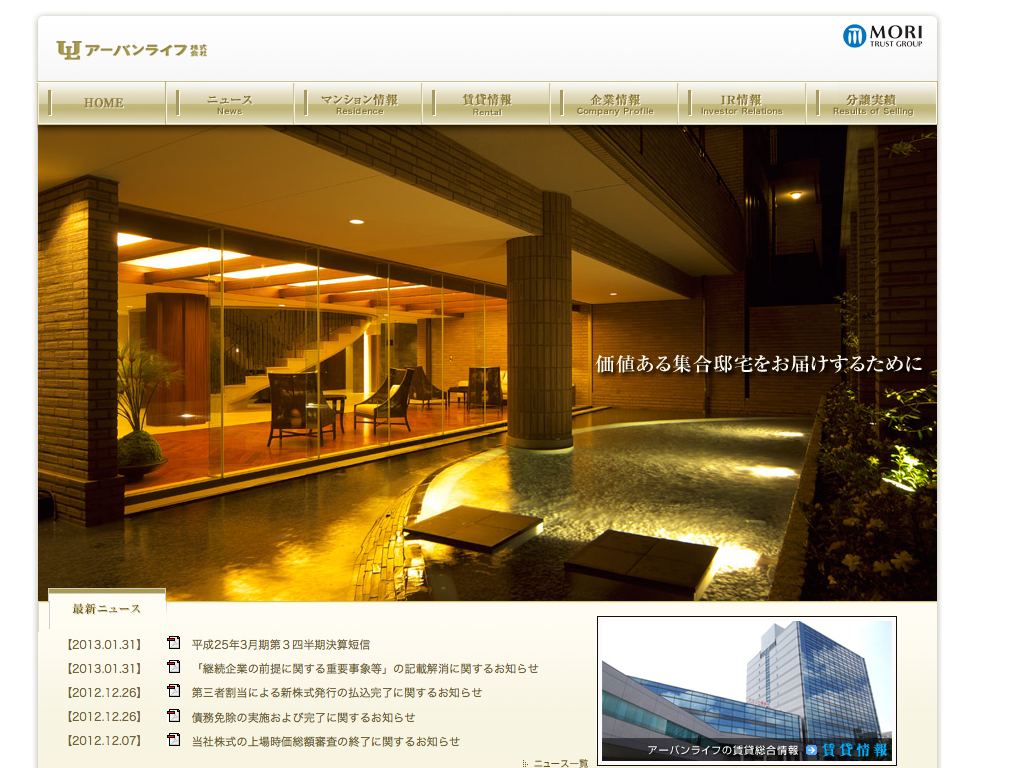Open IR情報 Investor Relations page
The image size is (1028, 768).
[742, 104]
